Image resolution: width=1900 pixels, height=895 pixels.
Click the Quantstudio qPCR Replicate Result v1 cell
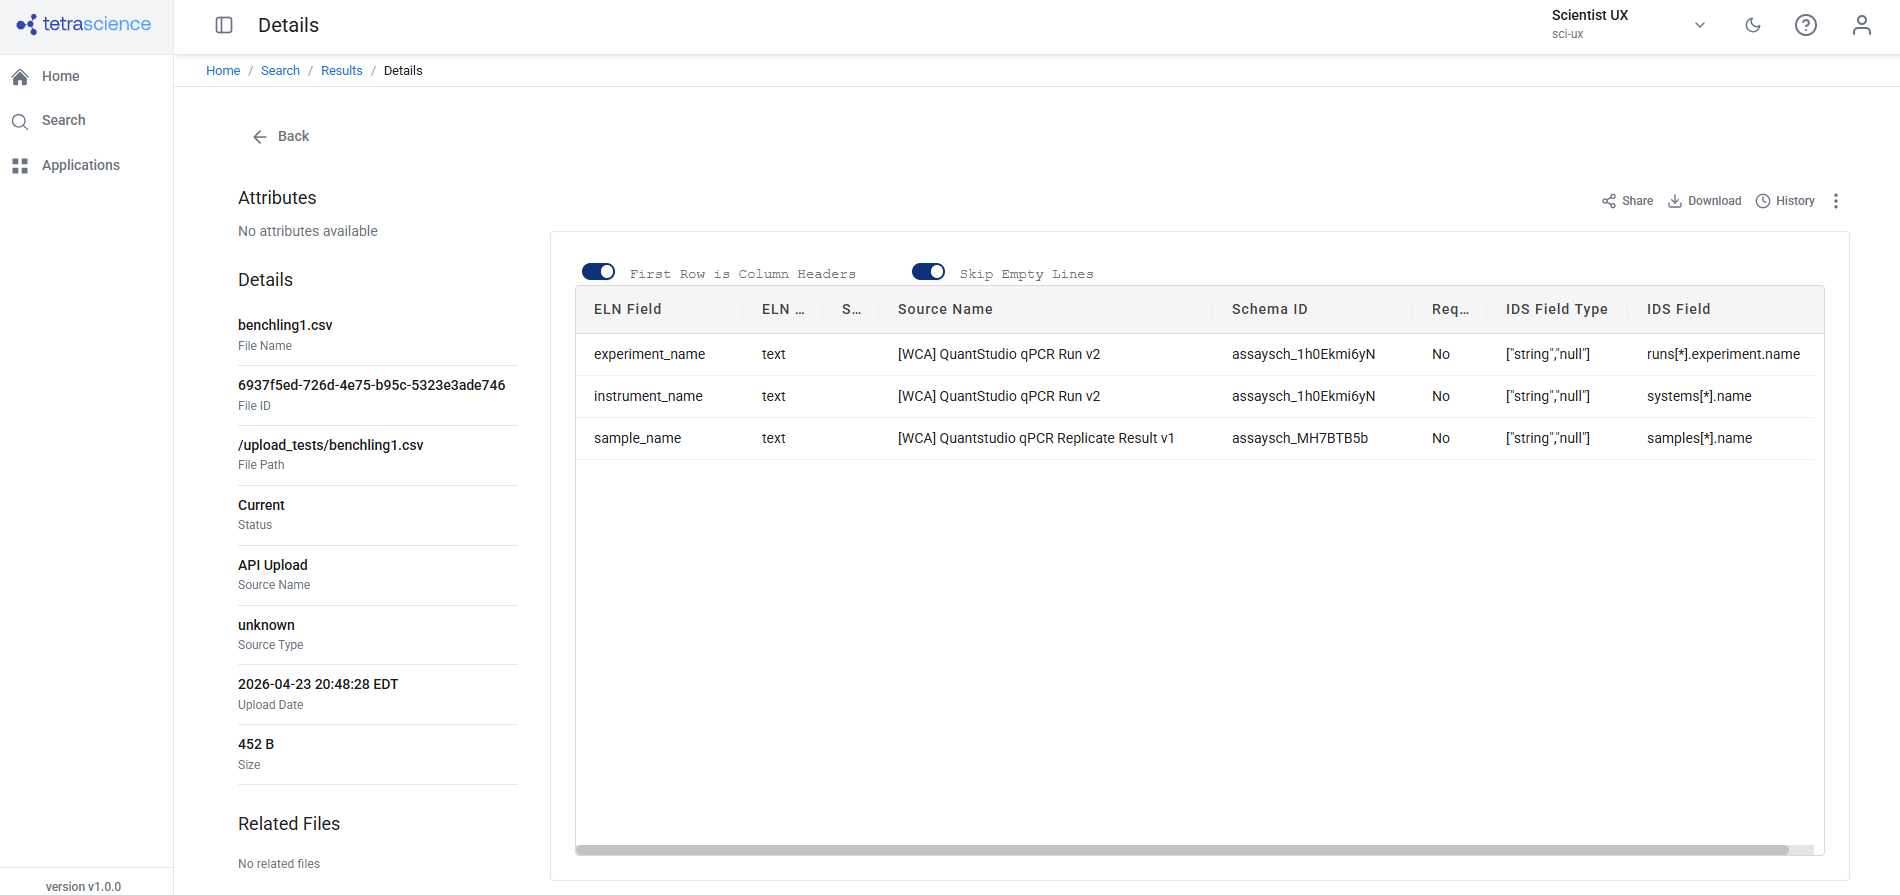coord(1036,438)
